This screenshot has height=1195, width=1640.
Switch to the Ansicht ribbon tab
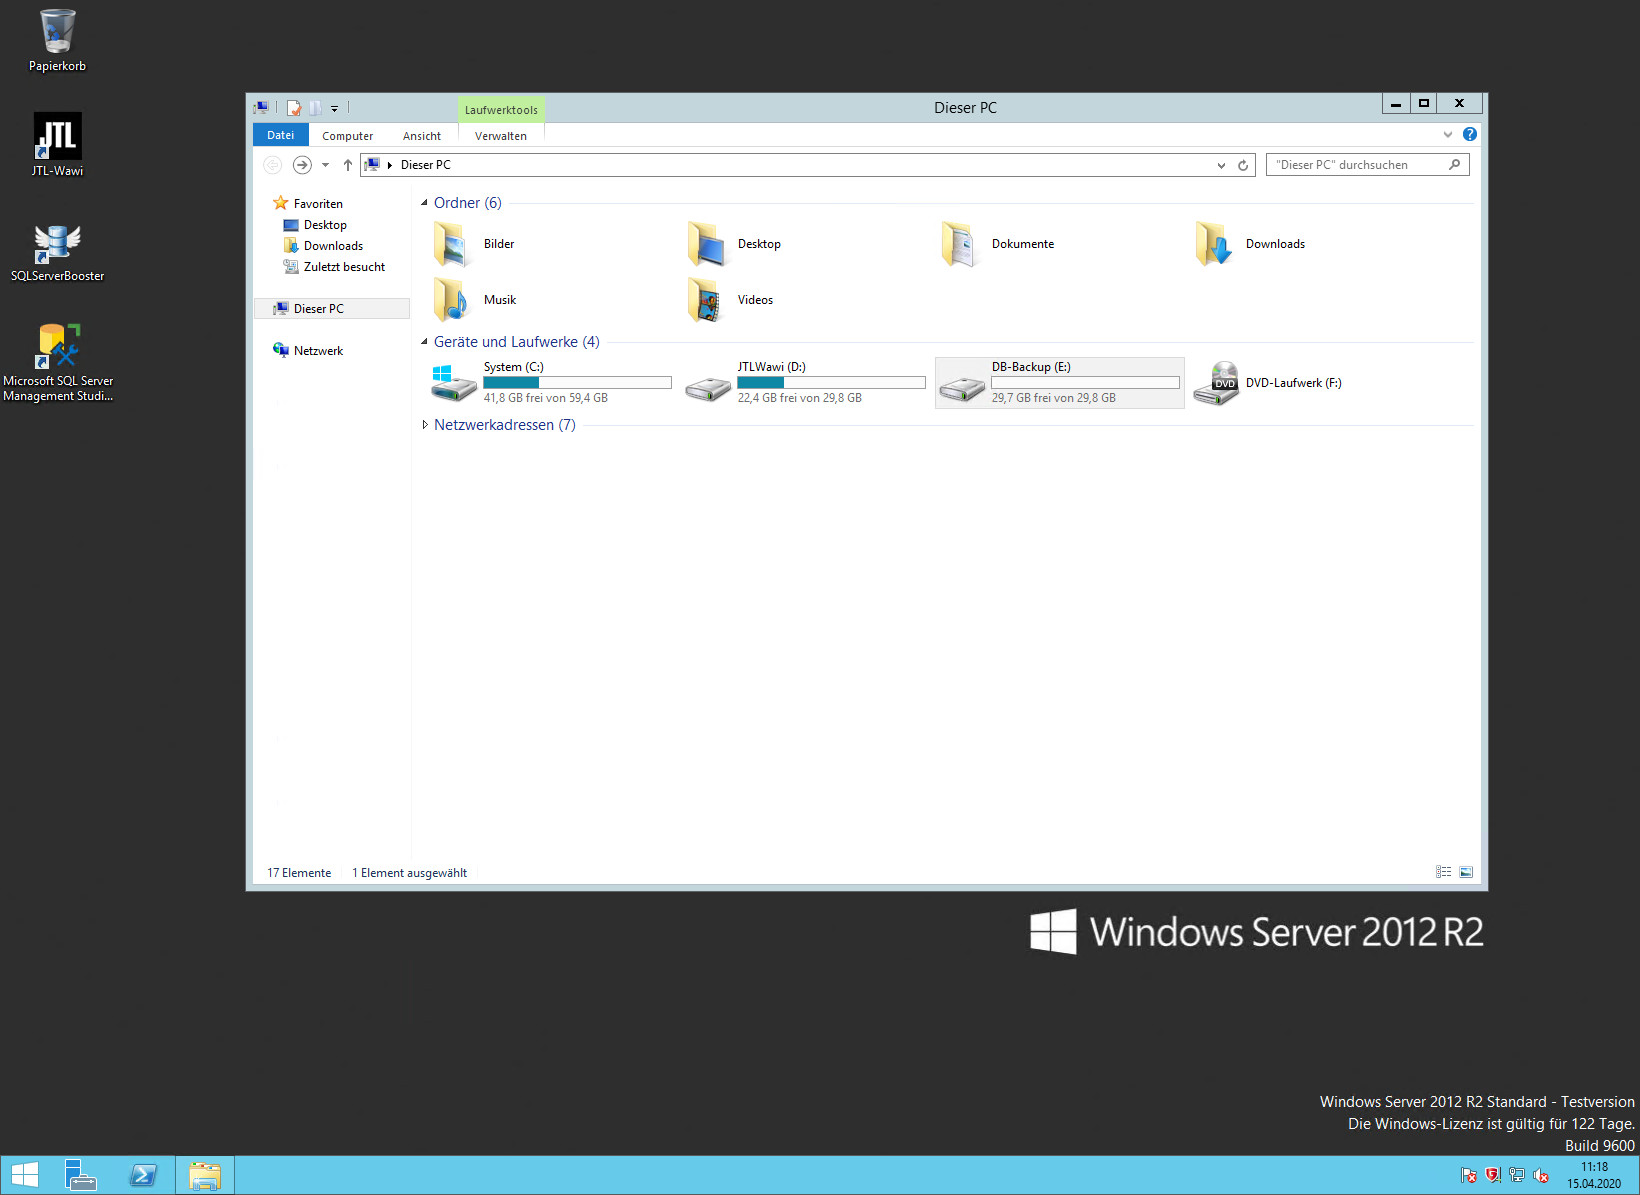pos(421,136)
